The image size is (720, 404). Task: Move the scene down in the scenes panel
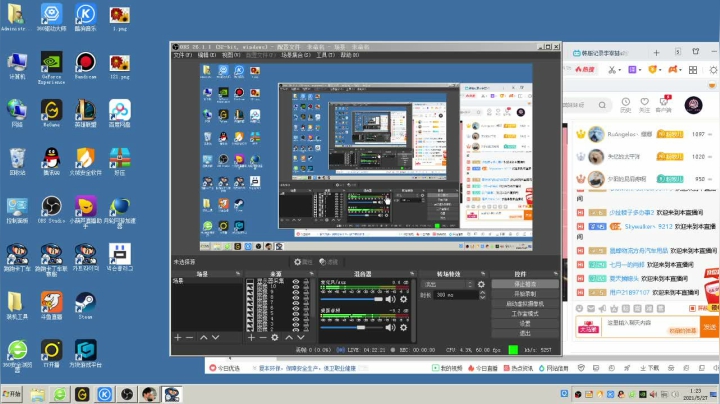215,337
